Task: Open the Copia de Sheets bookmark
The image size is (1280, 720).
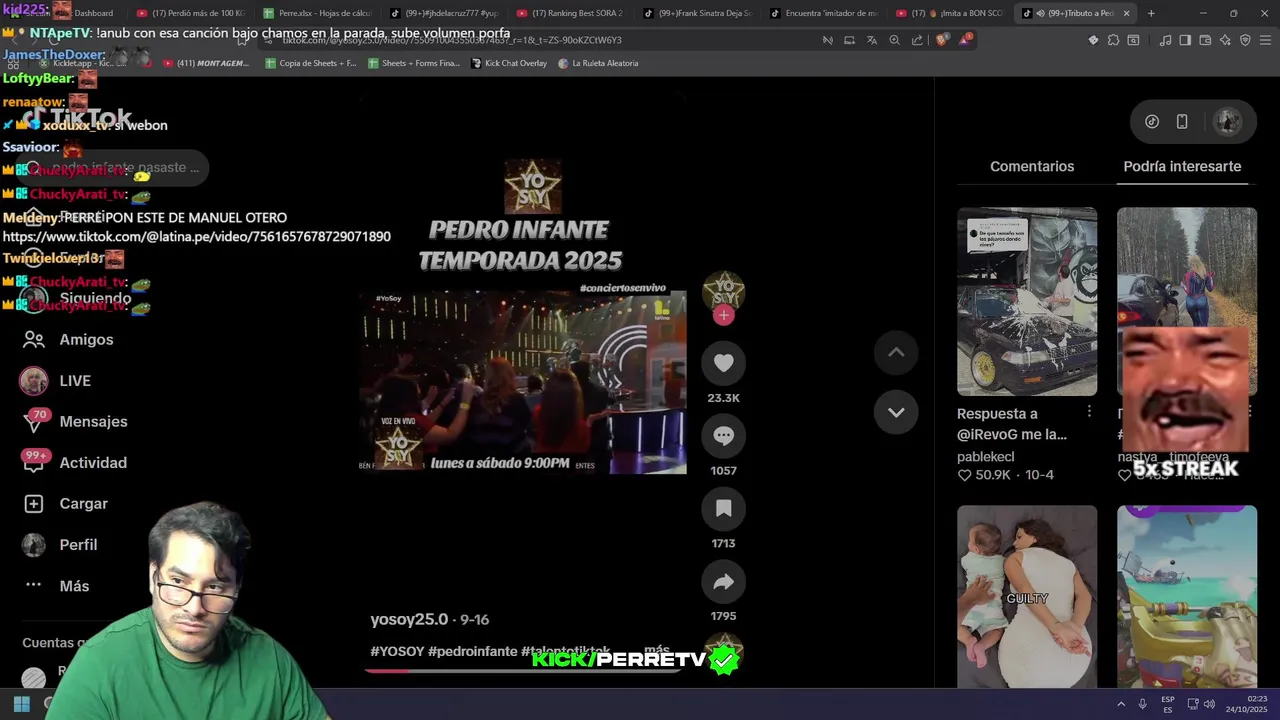Action: tap(310, 63)
